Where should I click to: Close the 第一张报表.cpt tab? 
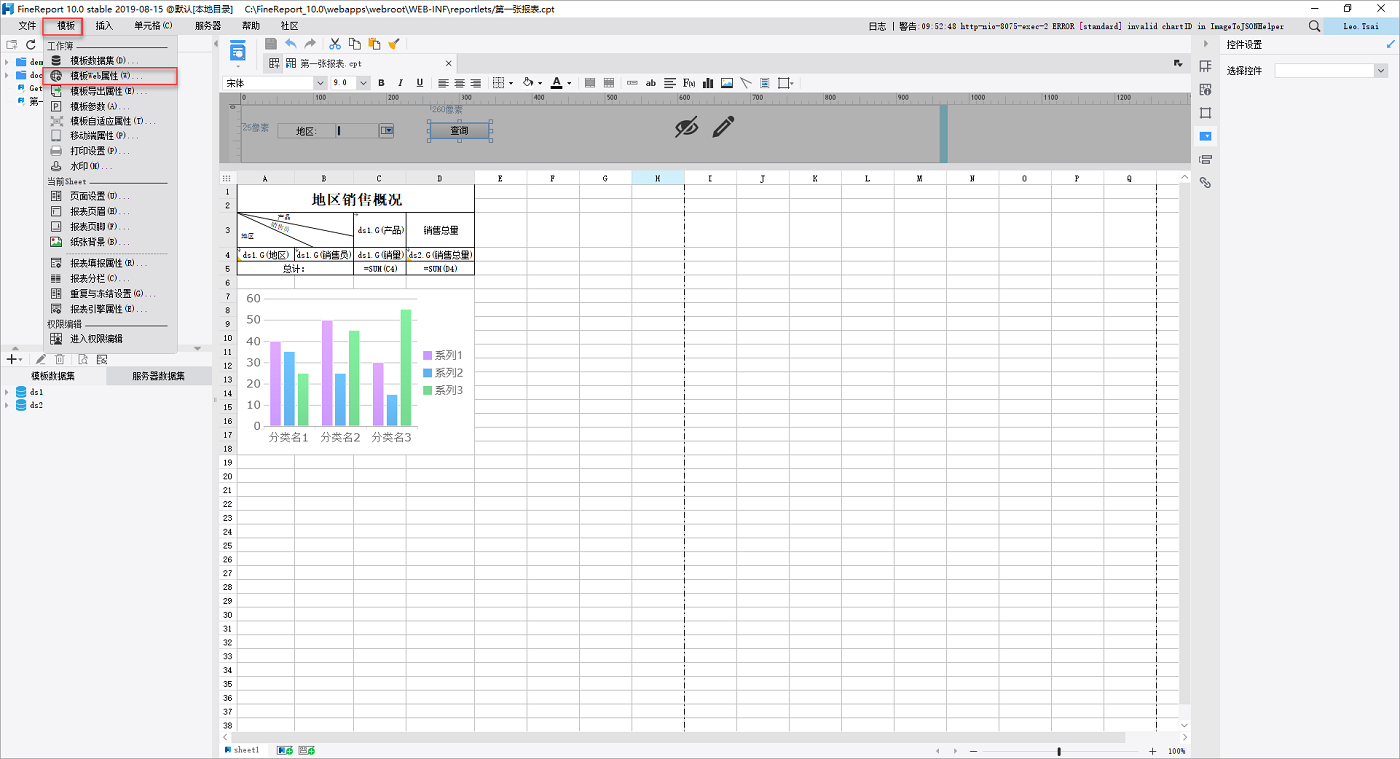pyautogui.click(x=449, y=63)
